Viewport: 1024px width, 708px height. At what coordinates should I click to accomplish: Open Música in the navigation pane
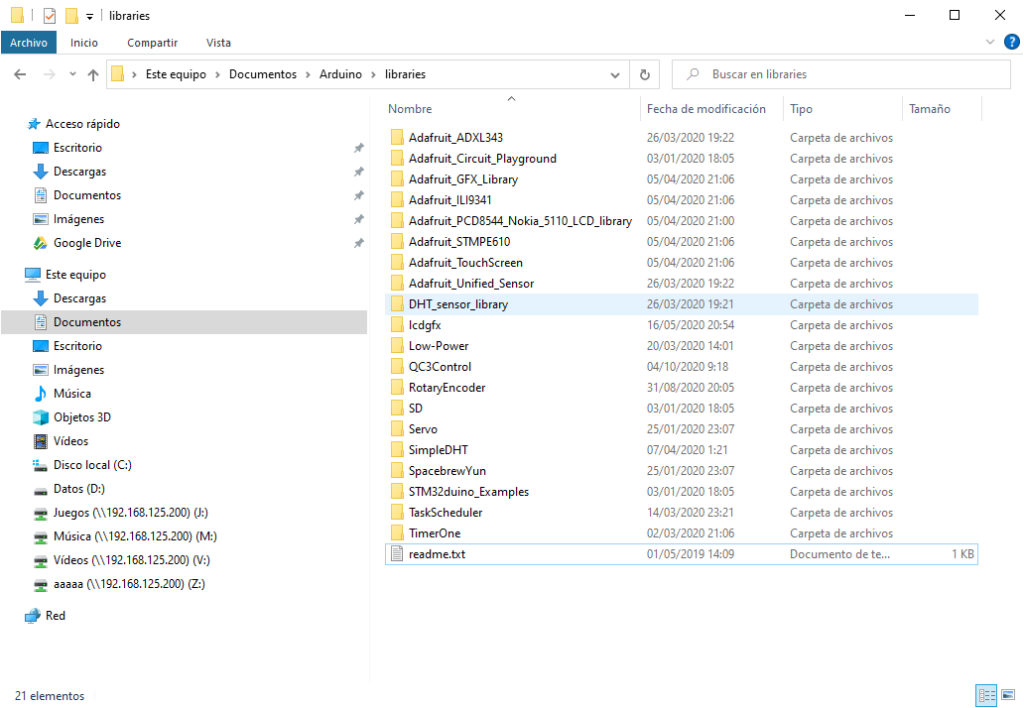click(x=72, y=394)
